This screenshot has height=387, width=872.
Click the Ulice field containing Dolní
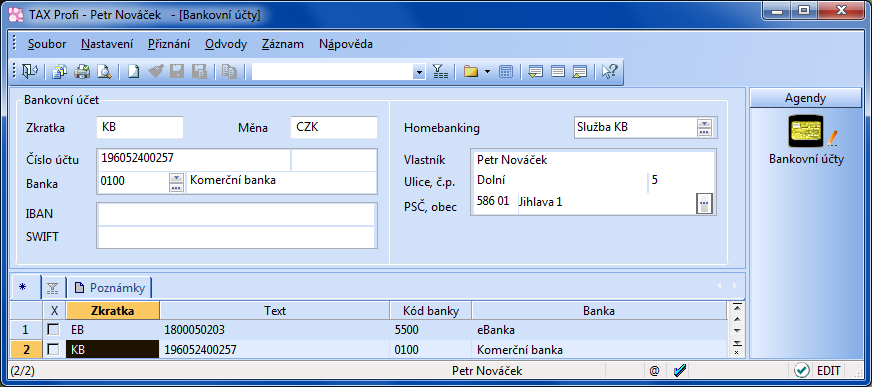[x=559, y=181]
